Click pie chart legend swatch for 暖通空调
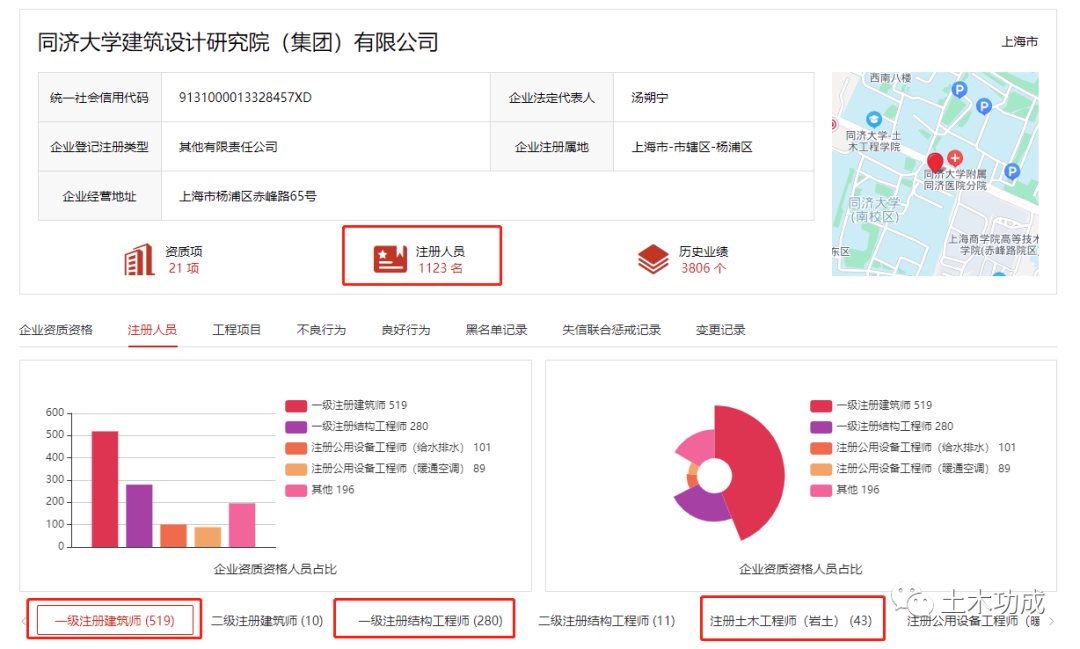The image size is (1080, 649). point(821,468)
